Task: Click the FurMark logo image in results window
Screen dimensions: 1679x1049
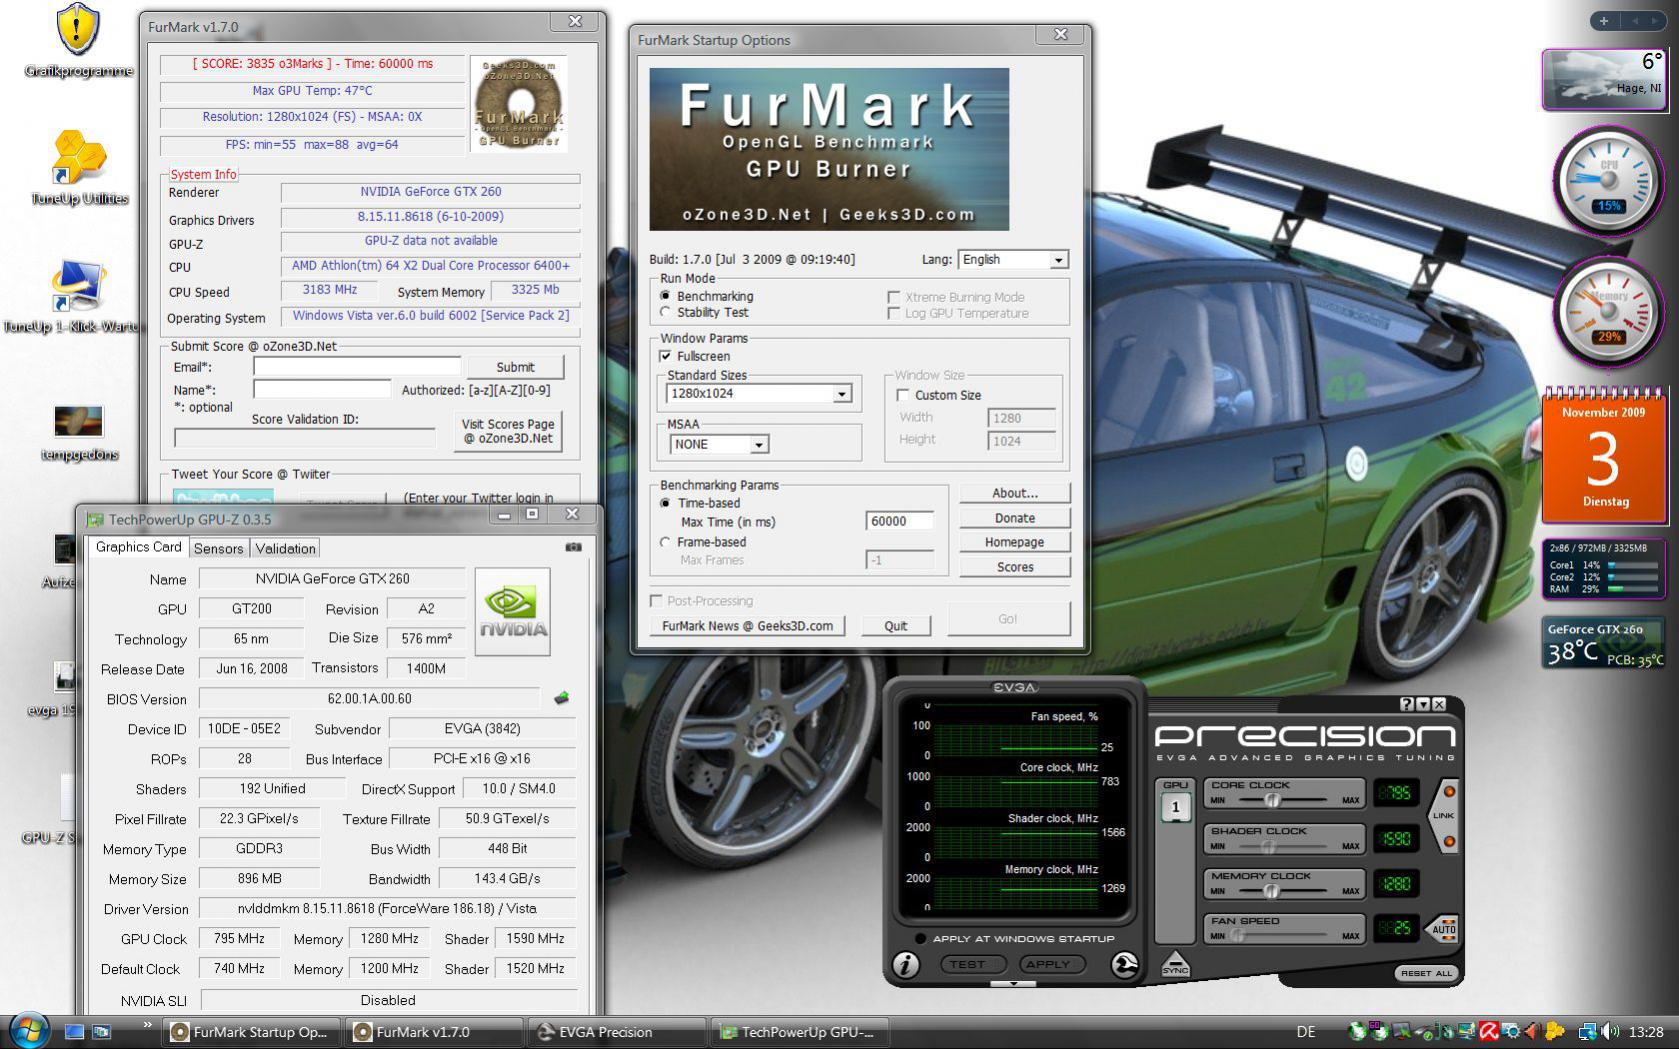Action: pos(519,104)
